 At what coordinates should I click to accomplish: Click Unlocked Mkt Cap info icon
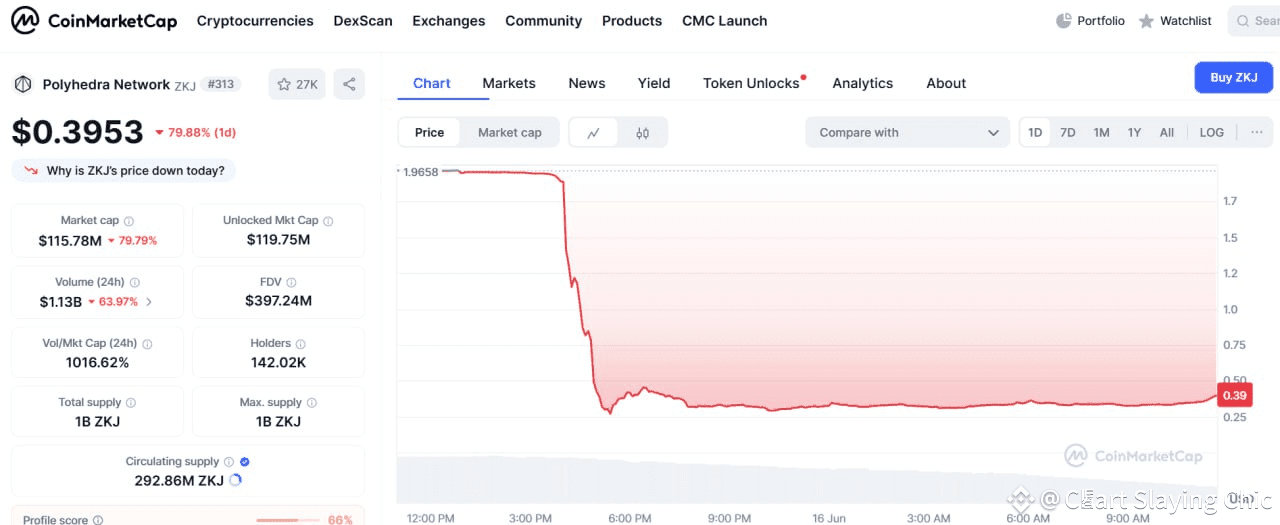(328, 221)
